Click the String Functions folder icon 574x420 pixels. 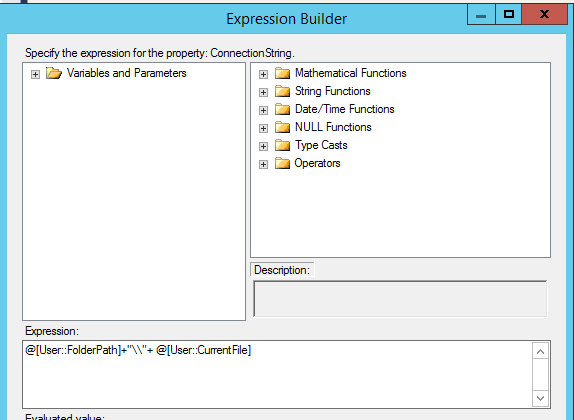pyautogui.click(x=282, y=91)
